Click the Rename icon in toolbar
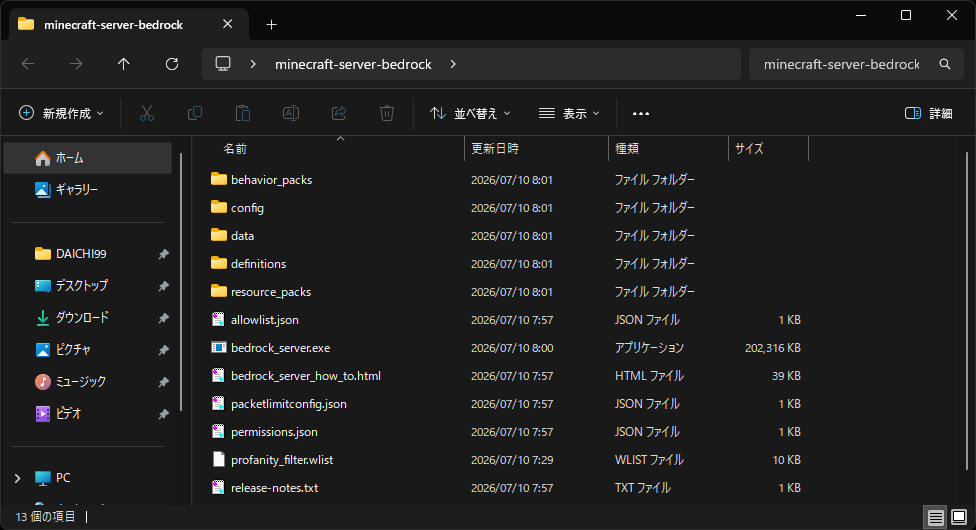 [291, 113]
